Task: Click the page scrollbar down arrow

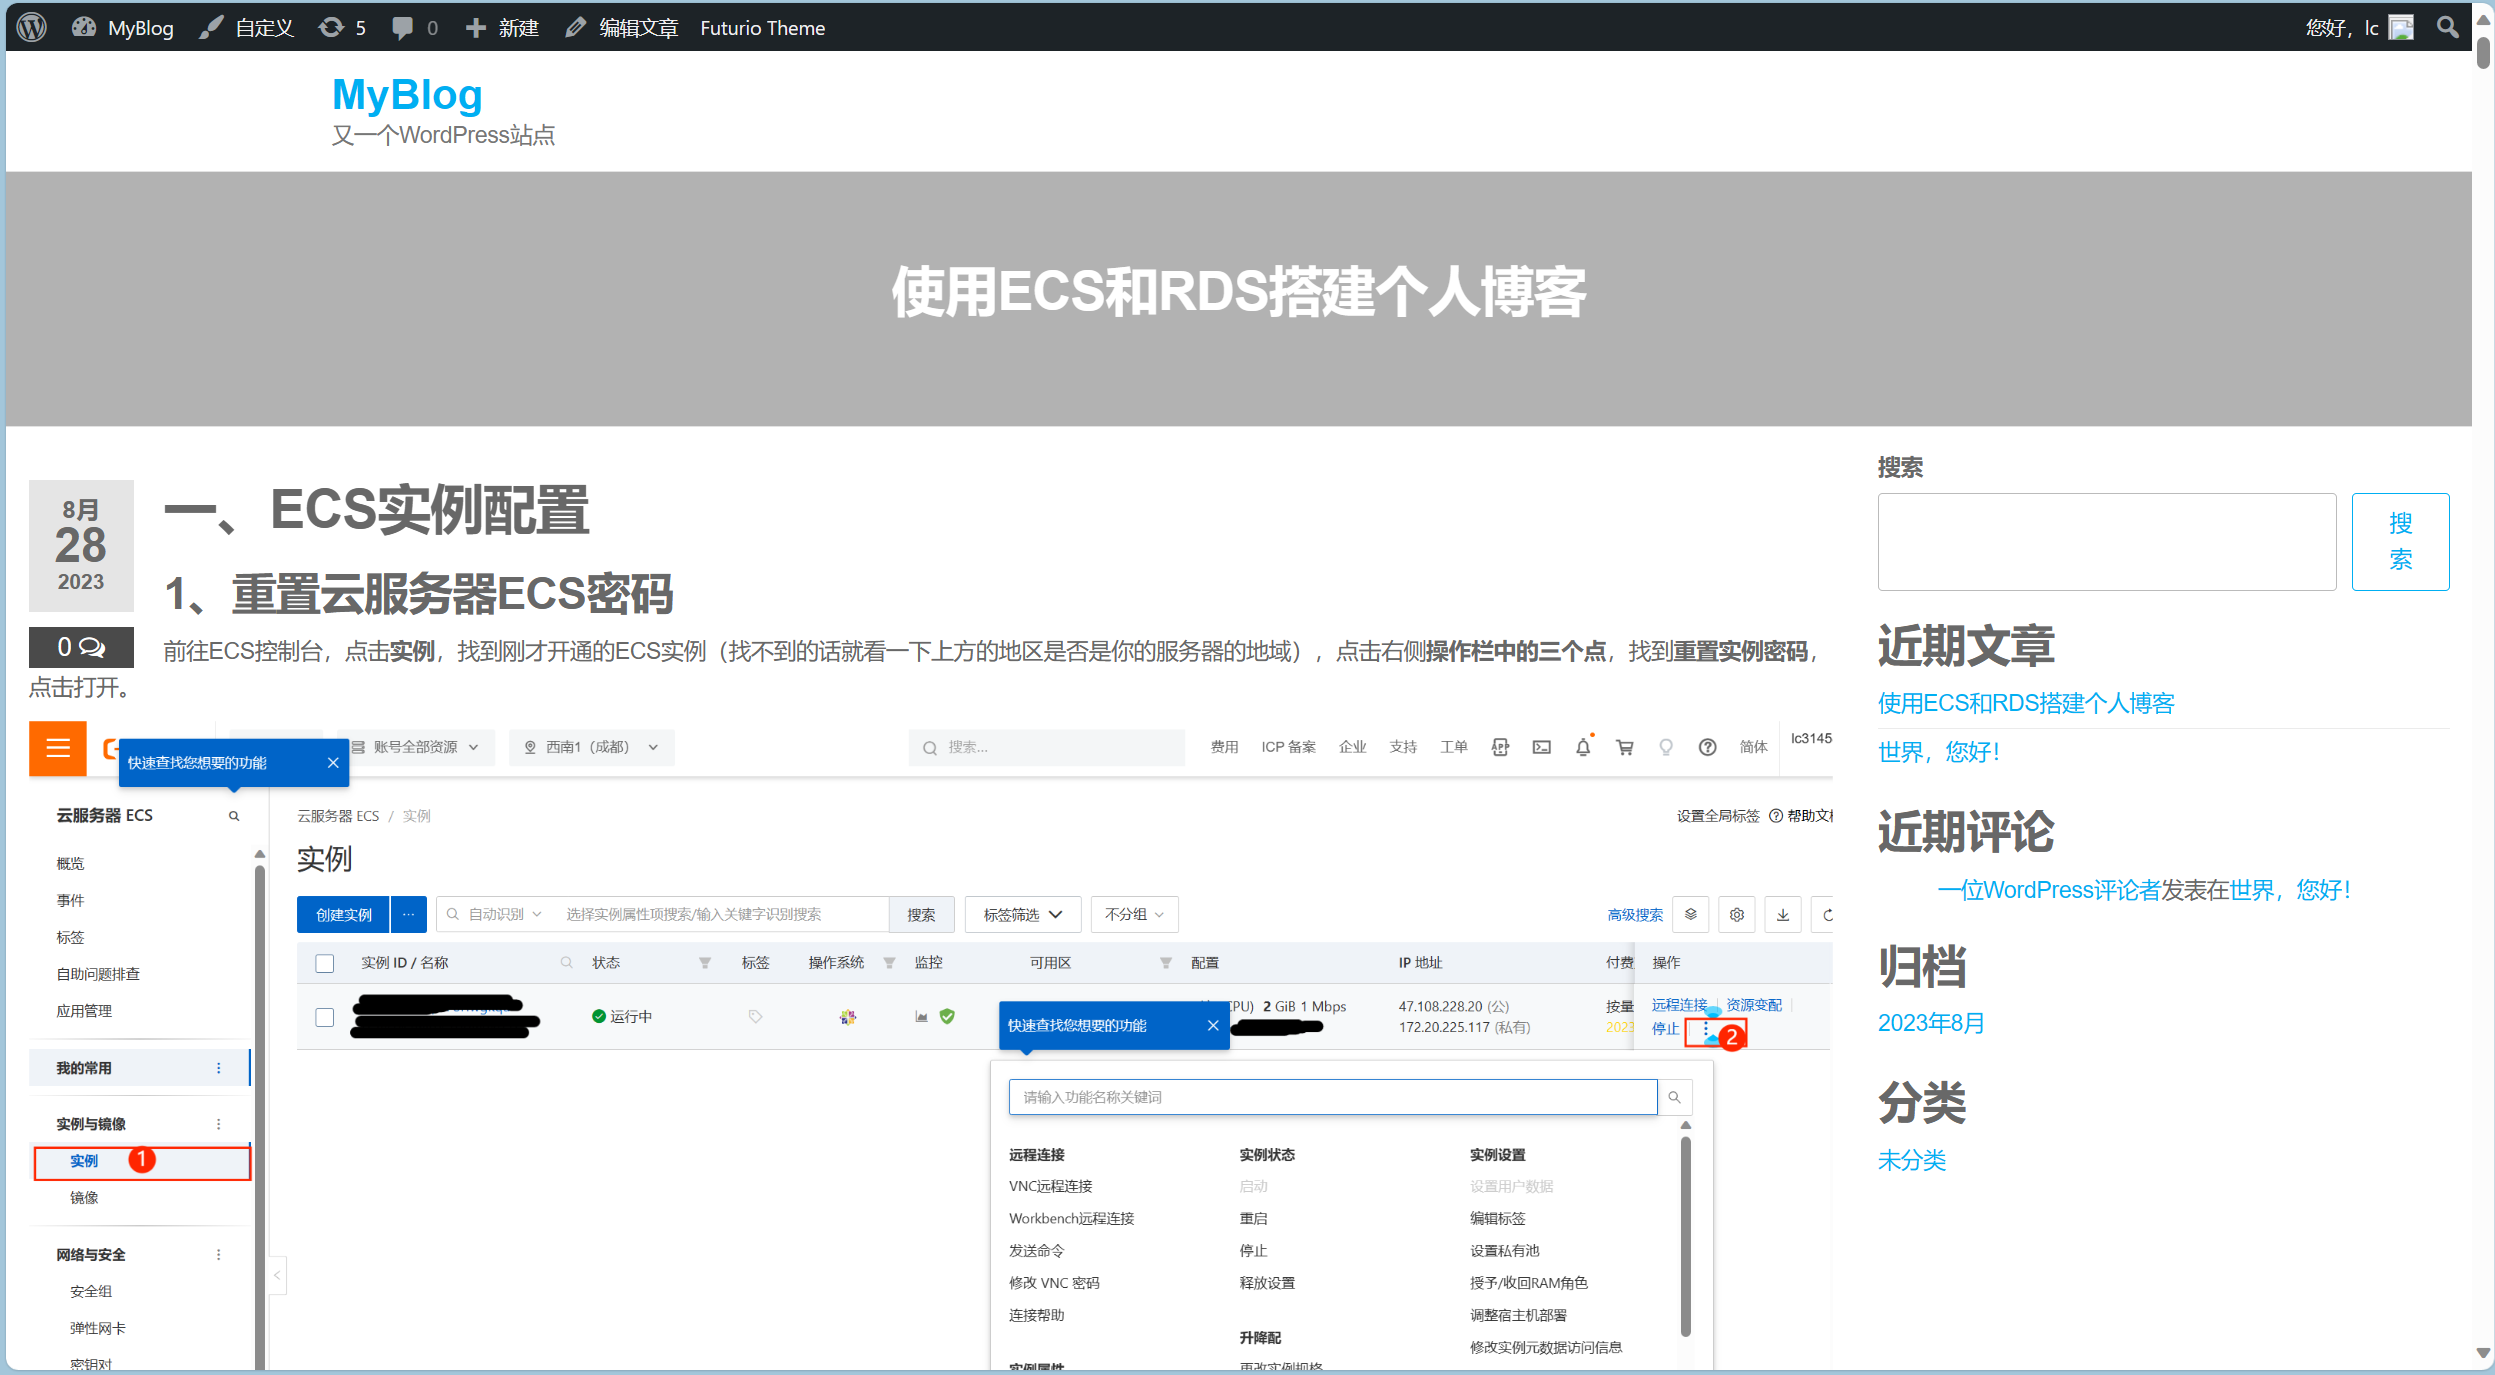Action: pyautogui.click(x=2483, y=1353)
